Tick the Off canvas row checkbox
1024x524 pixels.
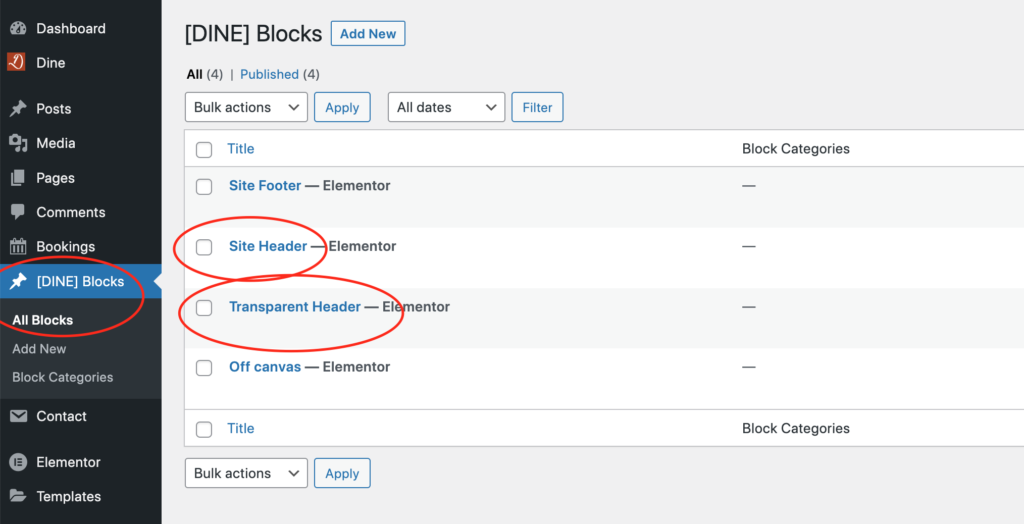point(204,368)
